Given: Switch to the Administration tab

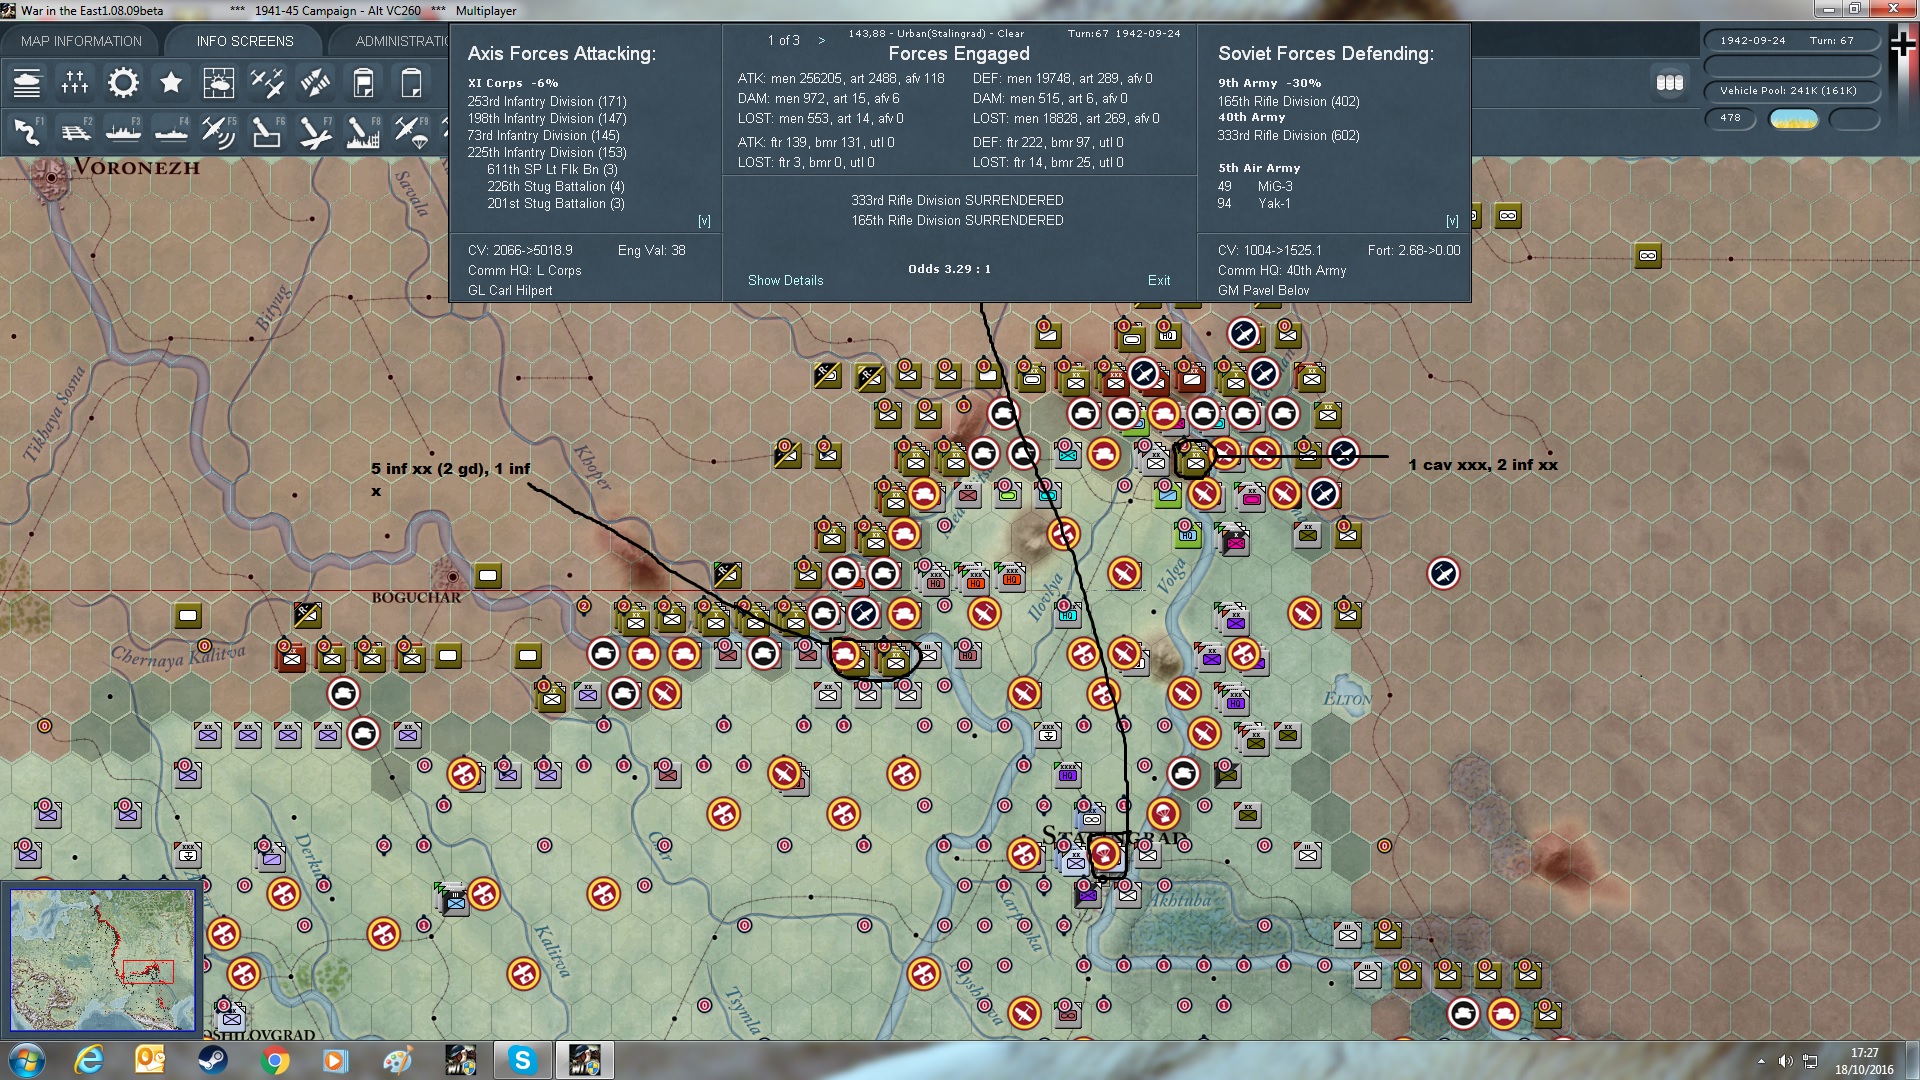Looking at the screenshot, I should click(x=402, y=41).
